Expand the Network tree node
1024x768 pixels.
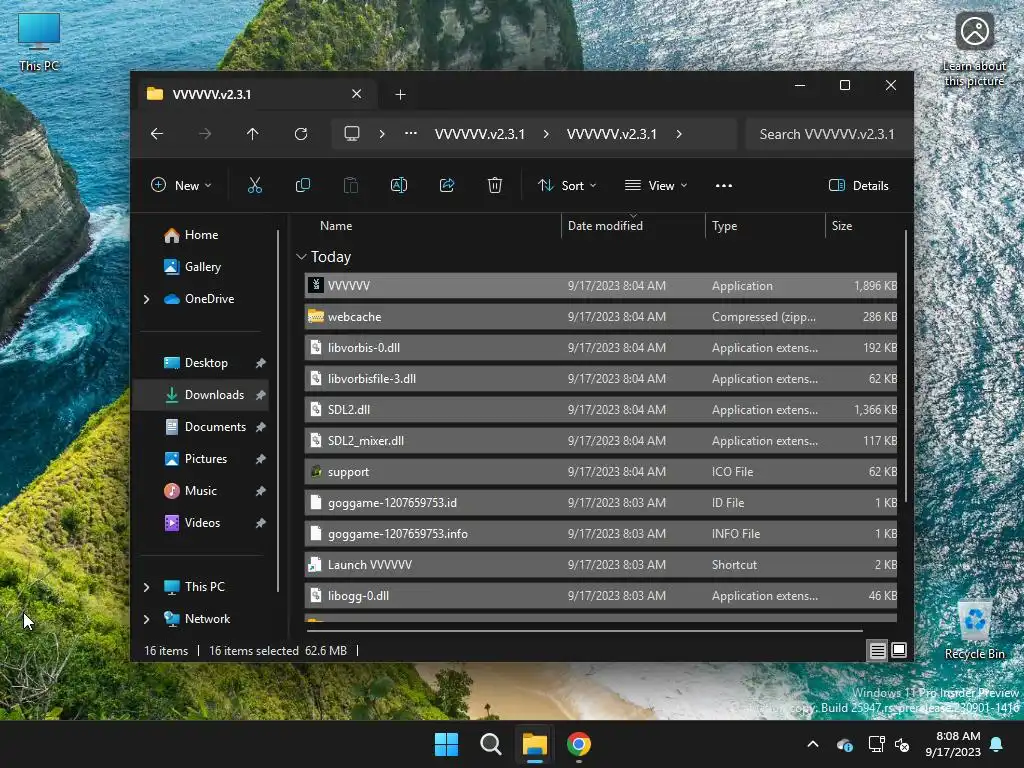tap(146, 619)
